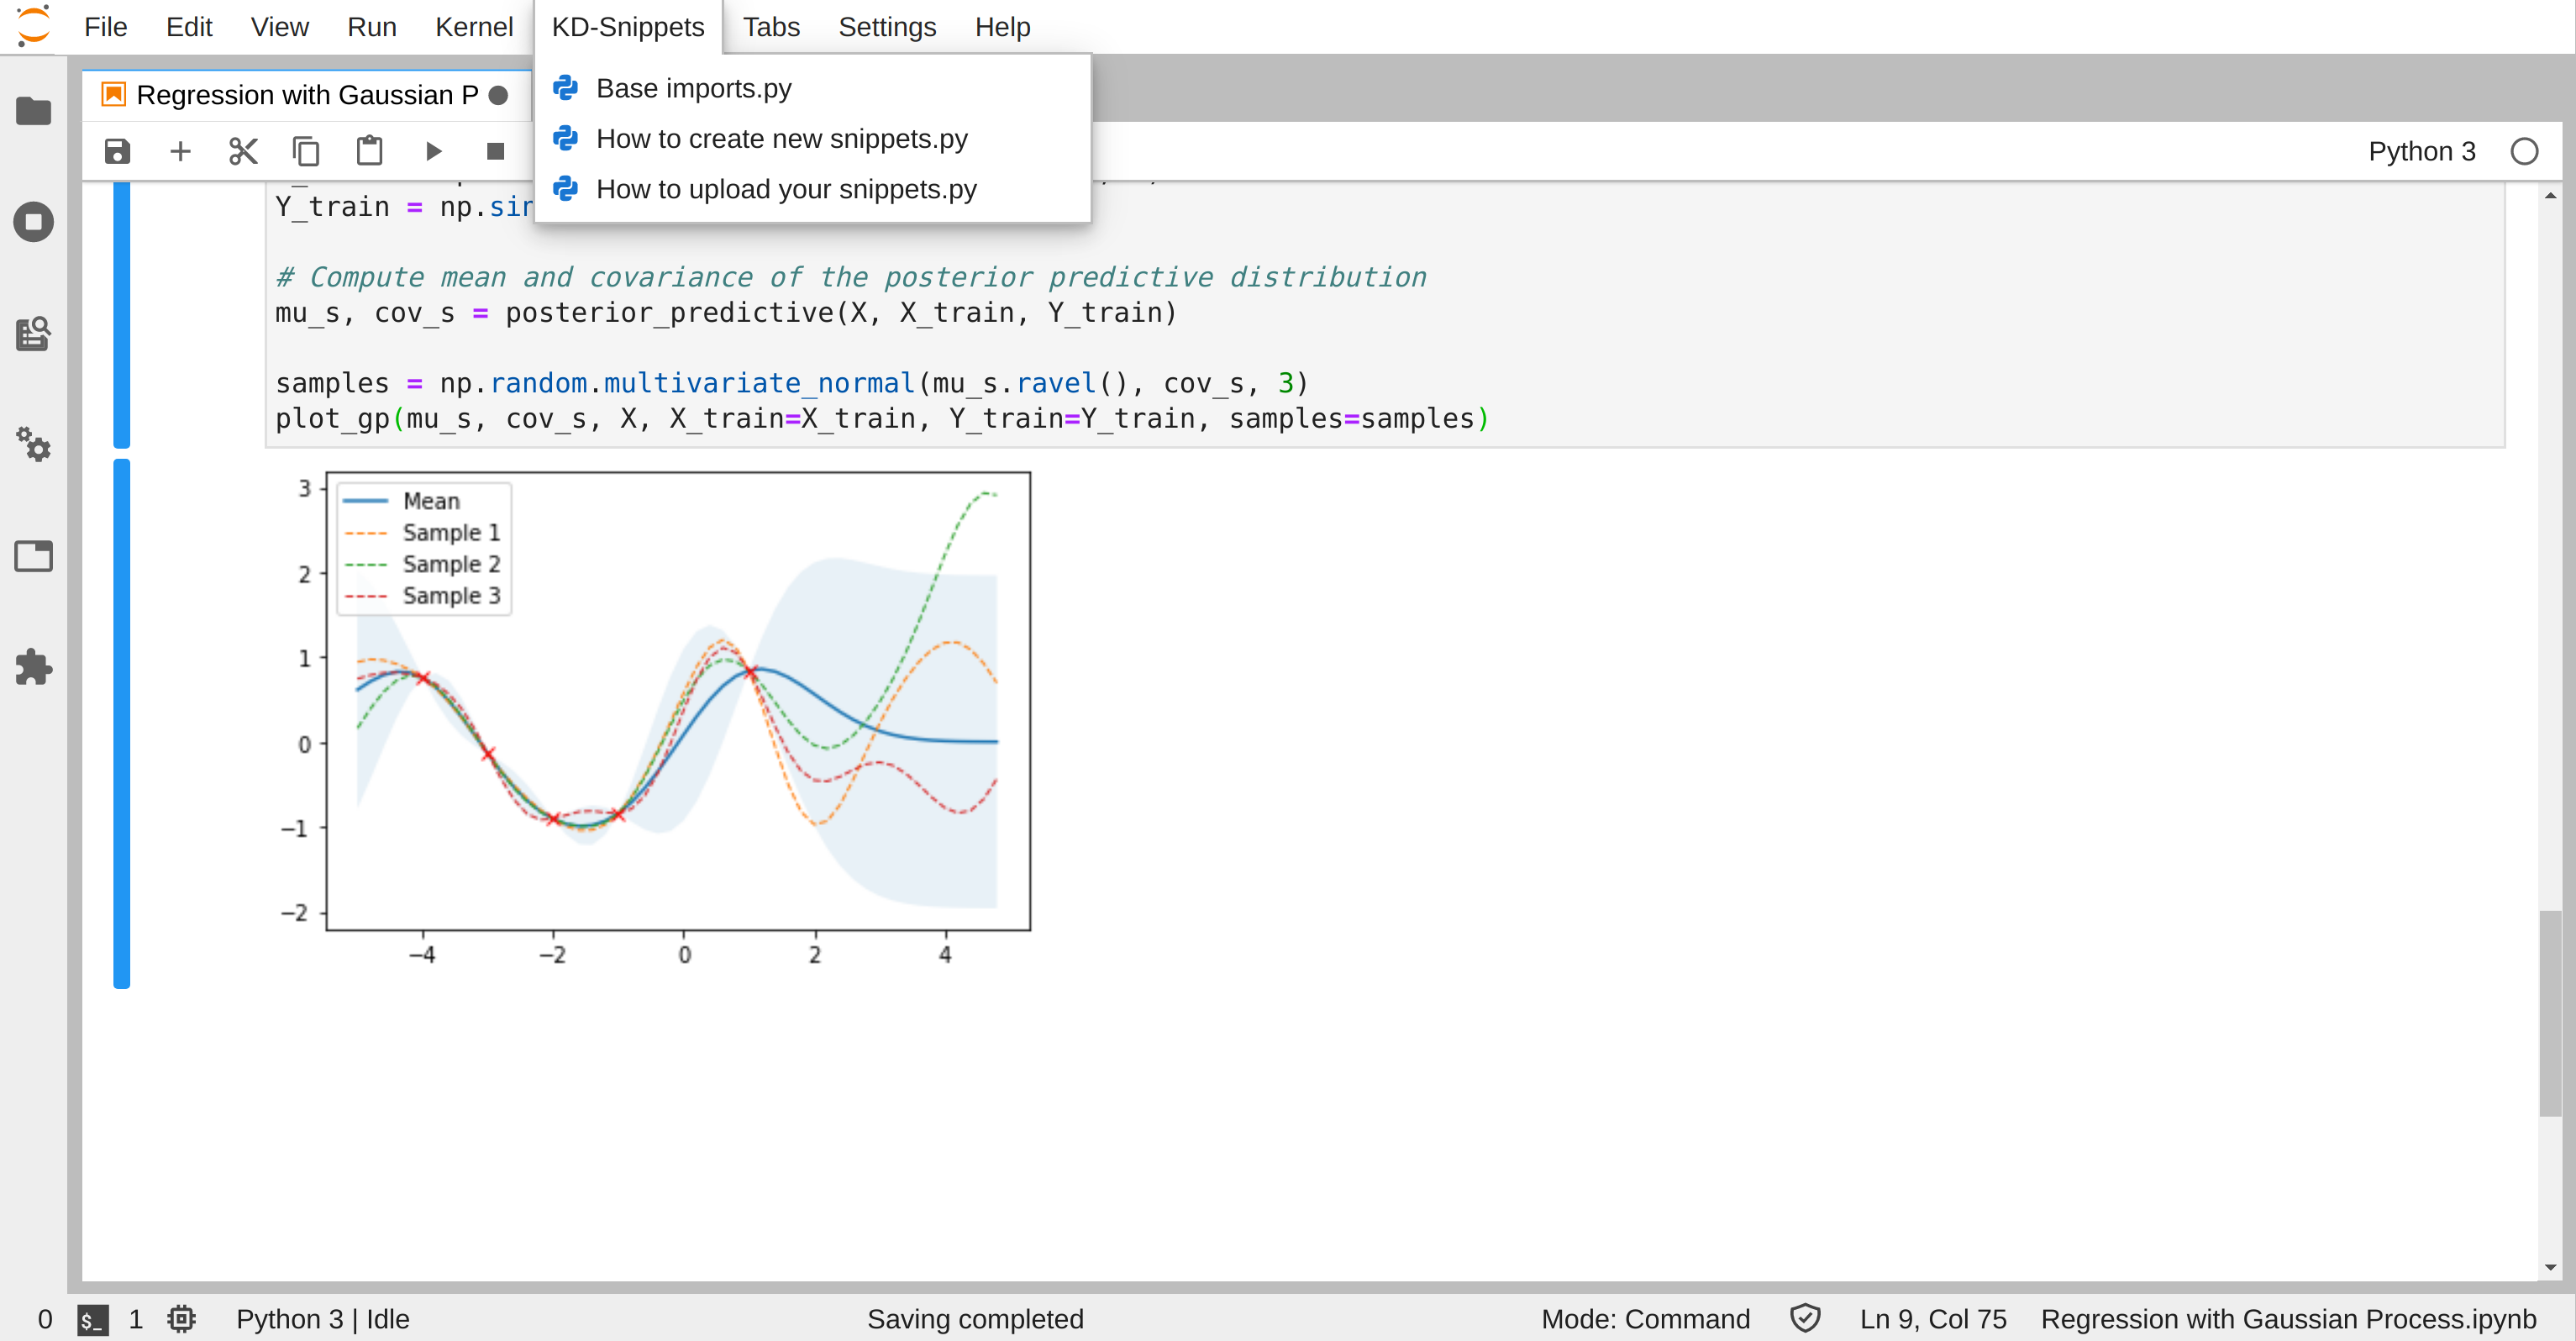The height and width of the screenshot is (1341, 2576).
Task: Click Mode: Command status entry
Action: pyautogui.click(x=1645, y=1319)
